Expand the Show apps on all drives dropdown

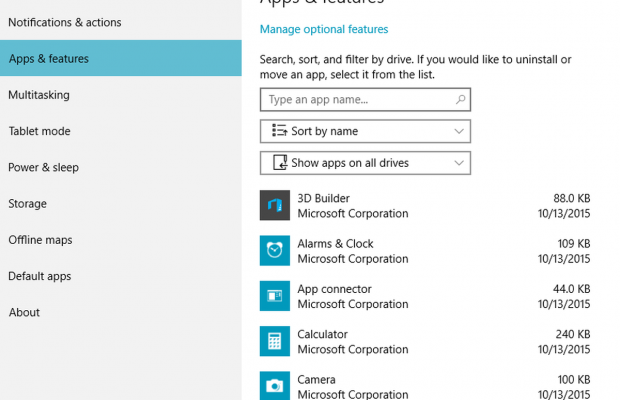point(365,162)
